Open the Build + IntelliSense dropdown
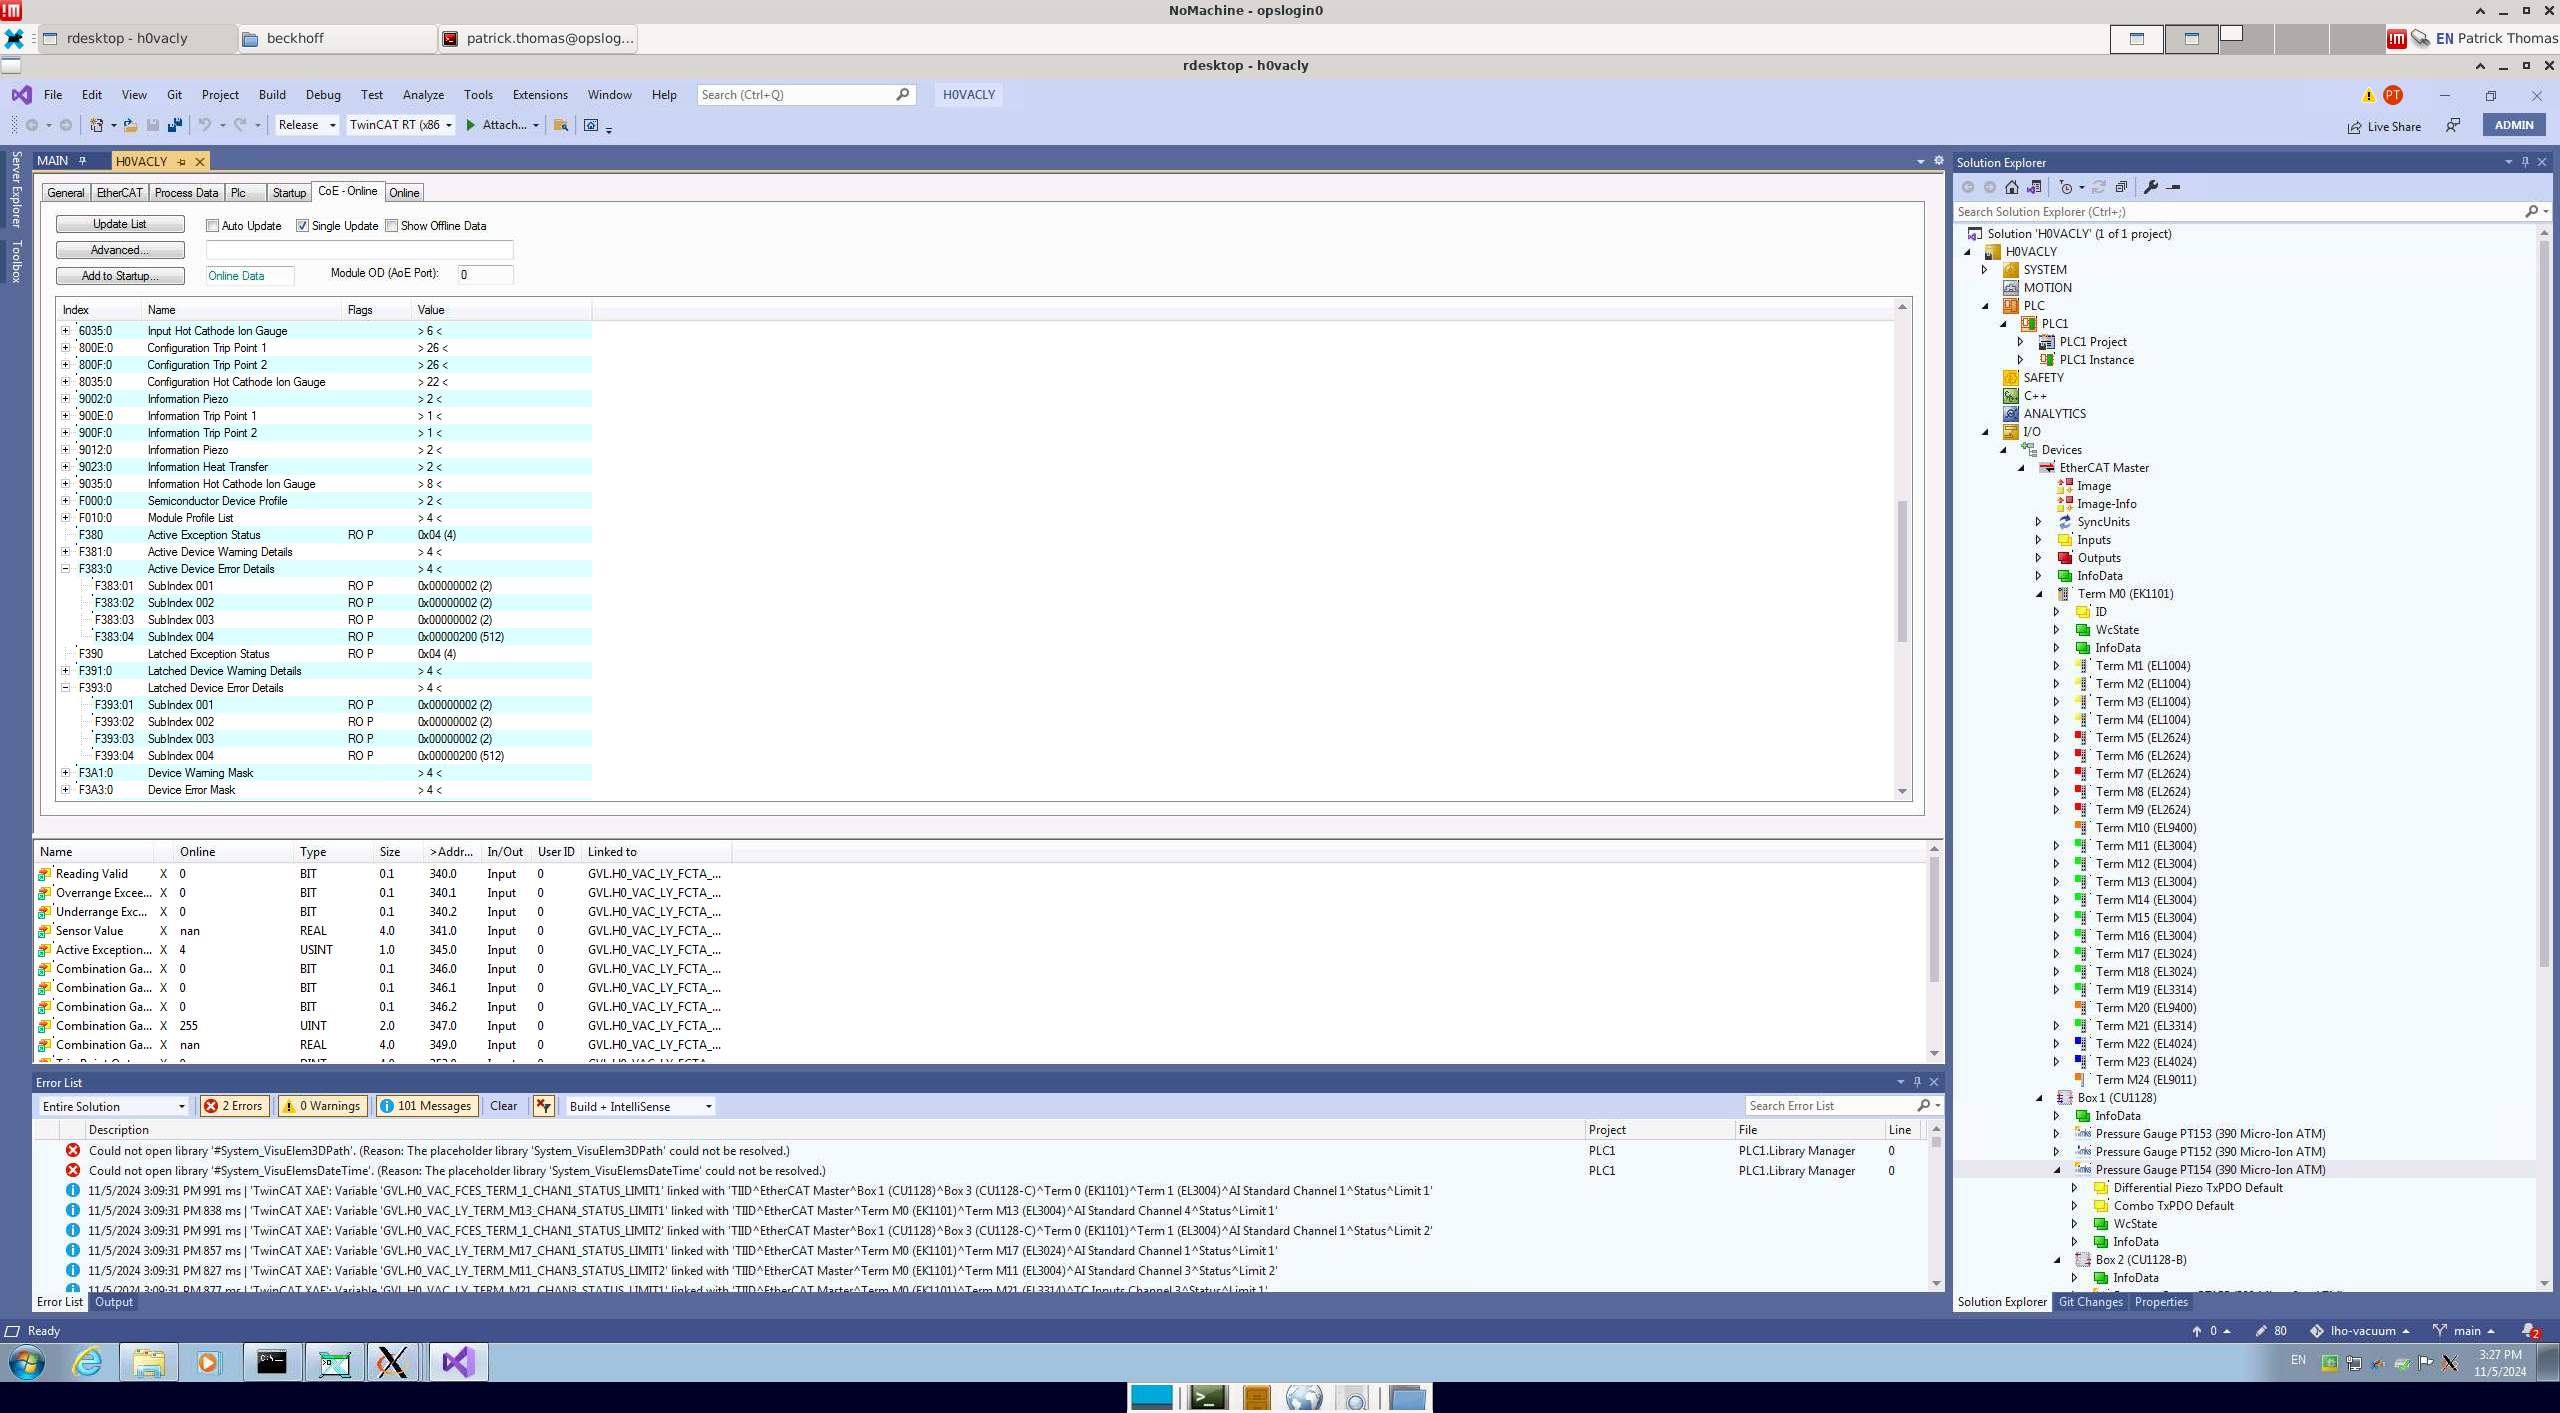 click(640, 1106)
